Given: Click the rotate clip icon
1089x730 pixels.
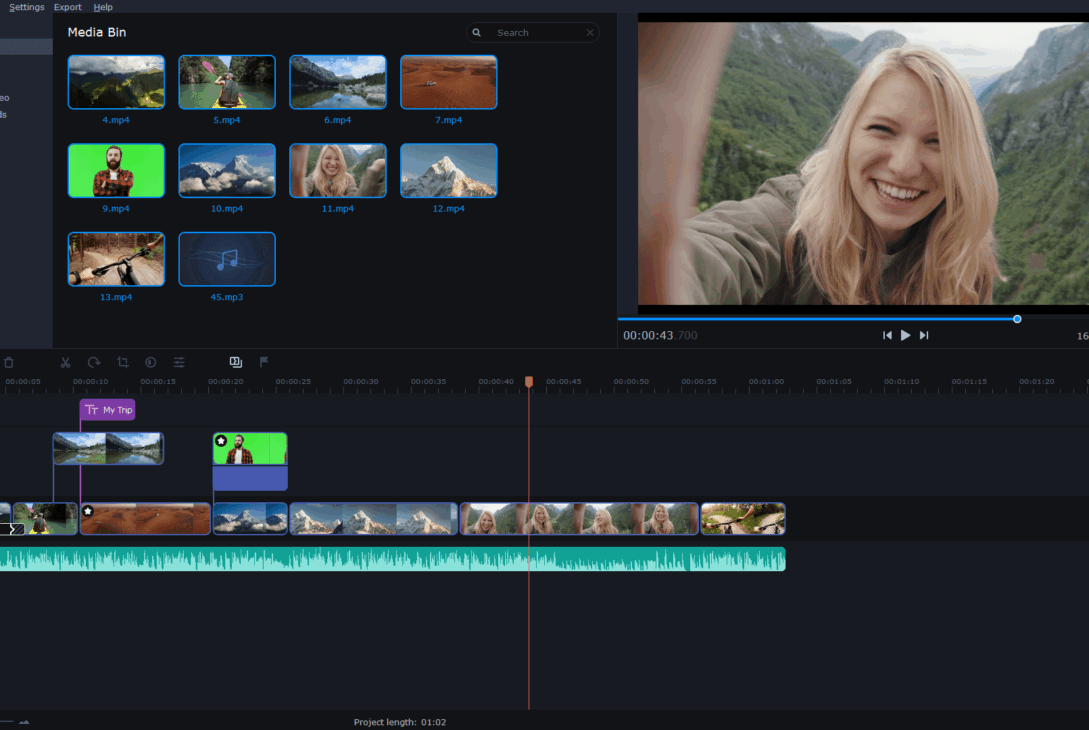Looking at the screenshot, I should [94, 363].
